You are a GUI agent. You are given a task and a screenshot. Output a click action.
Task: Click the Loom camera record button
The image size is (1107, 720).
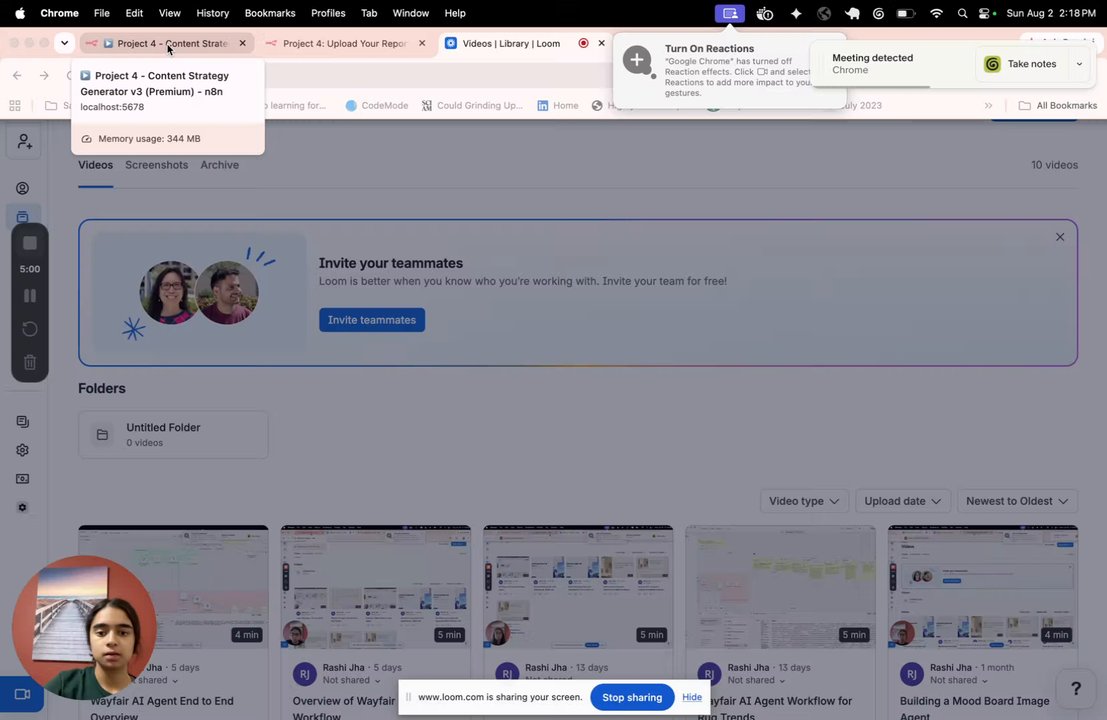[x=22, y=694]
